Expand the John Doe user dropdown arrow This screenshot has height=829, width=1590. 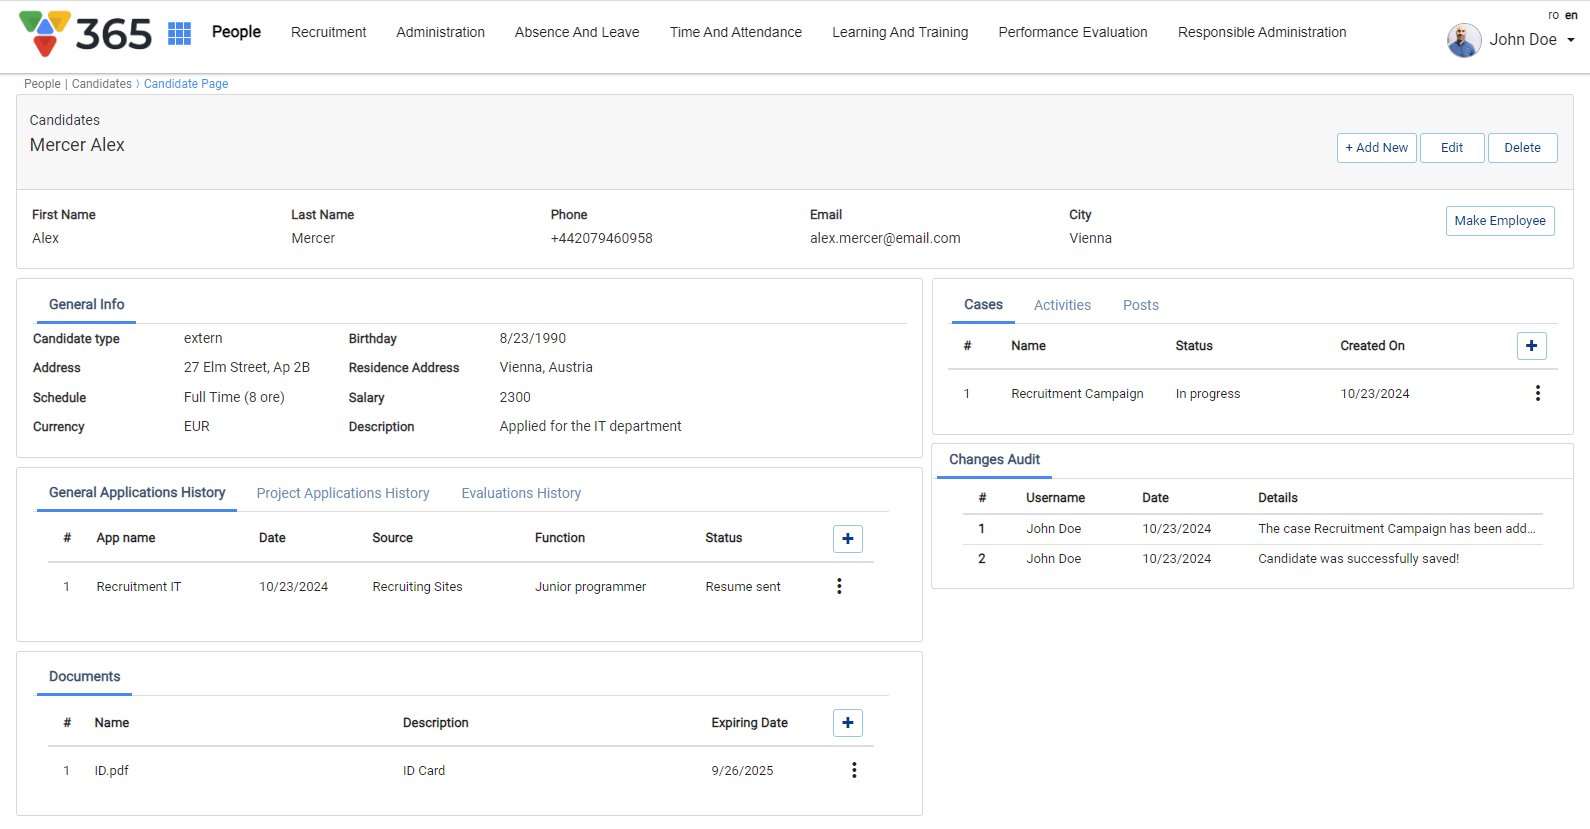pyautogui.click(x=1571, y=40)
